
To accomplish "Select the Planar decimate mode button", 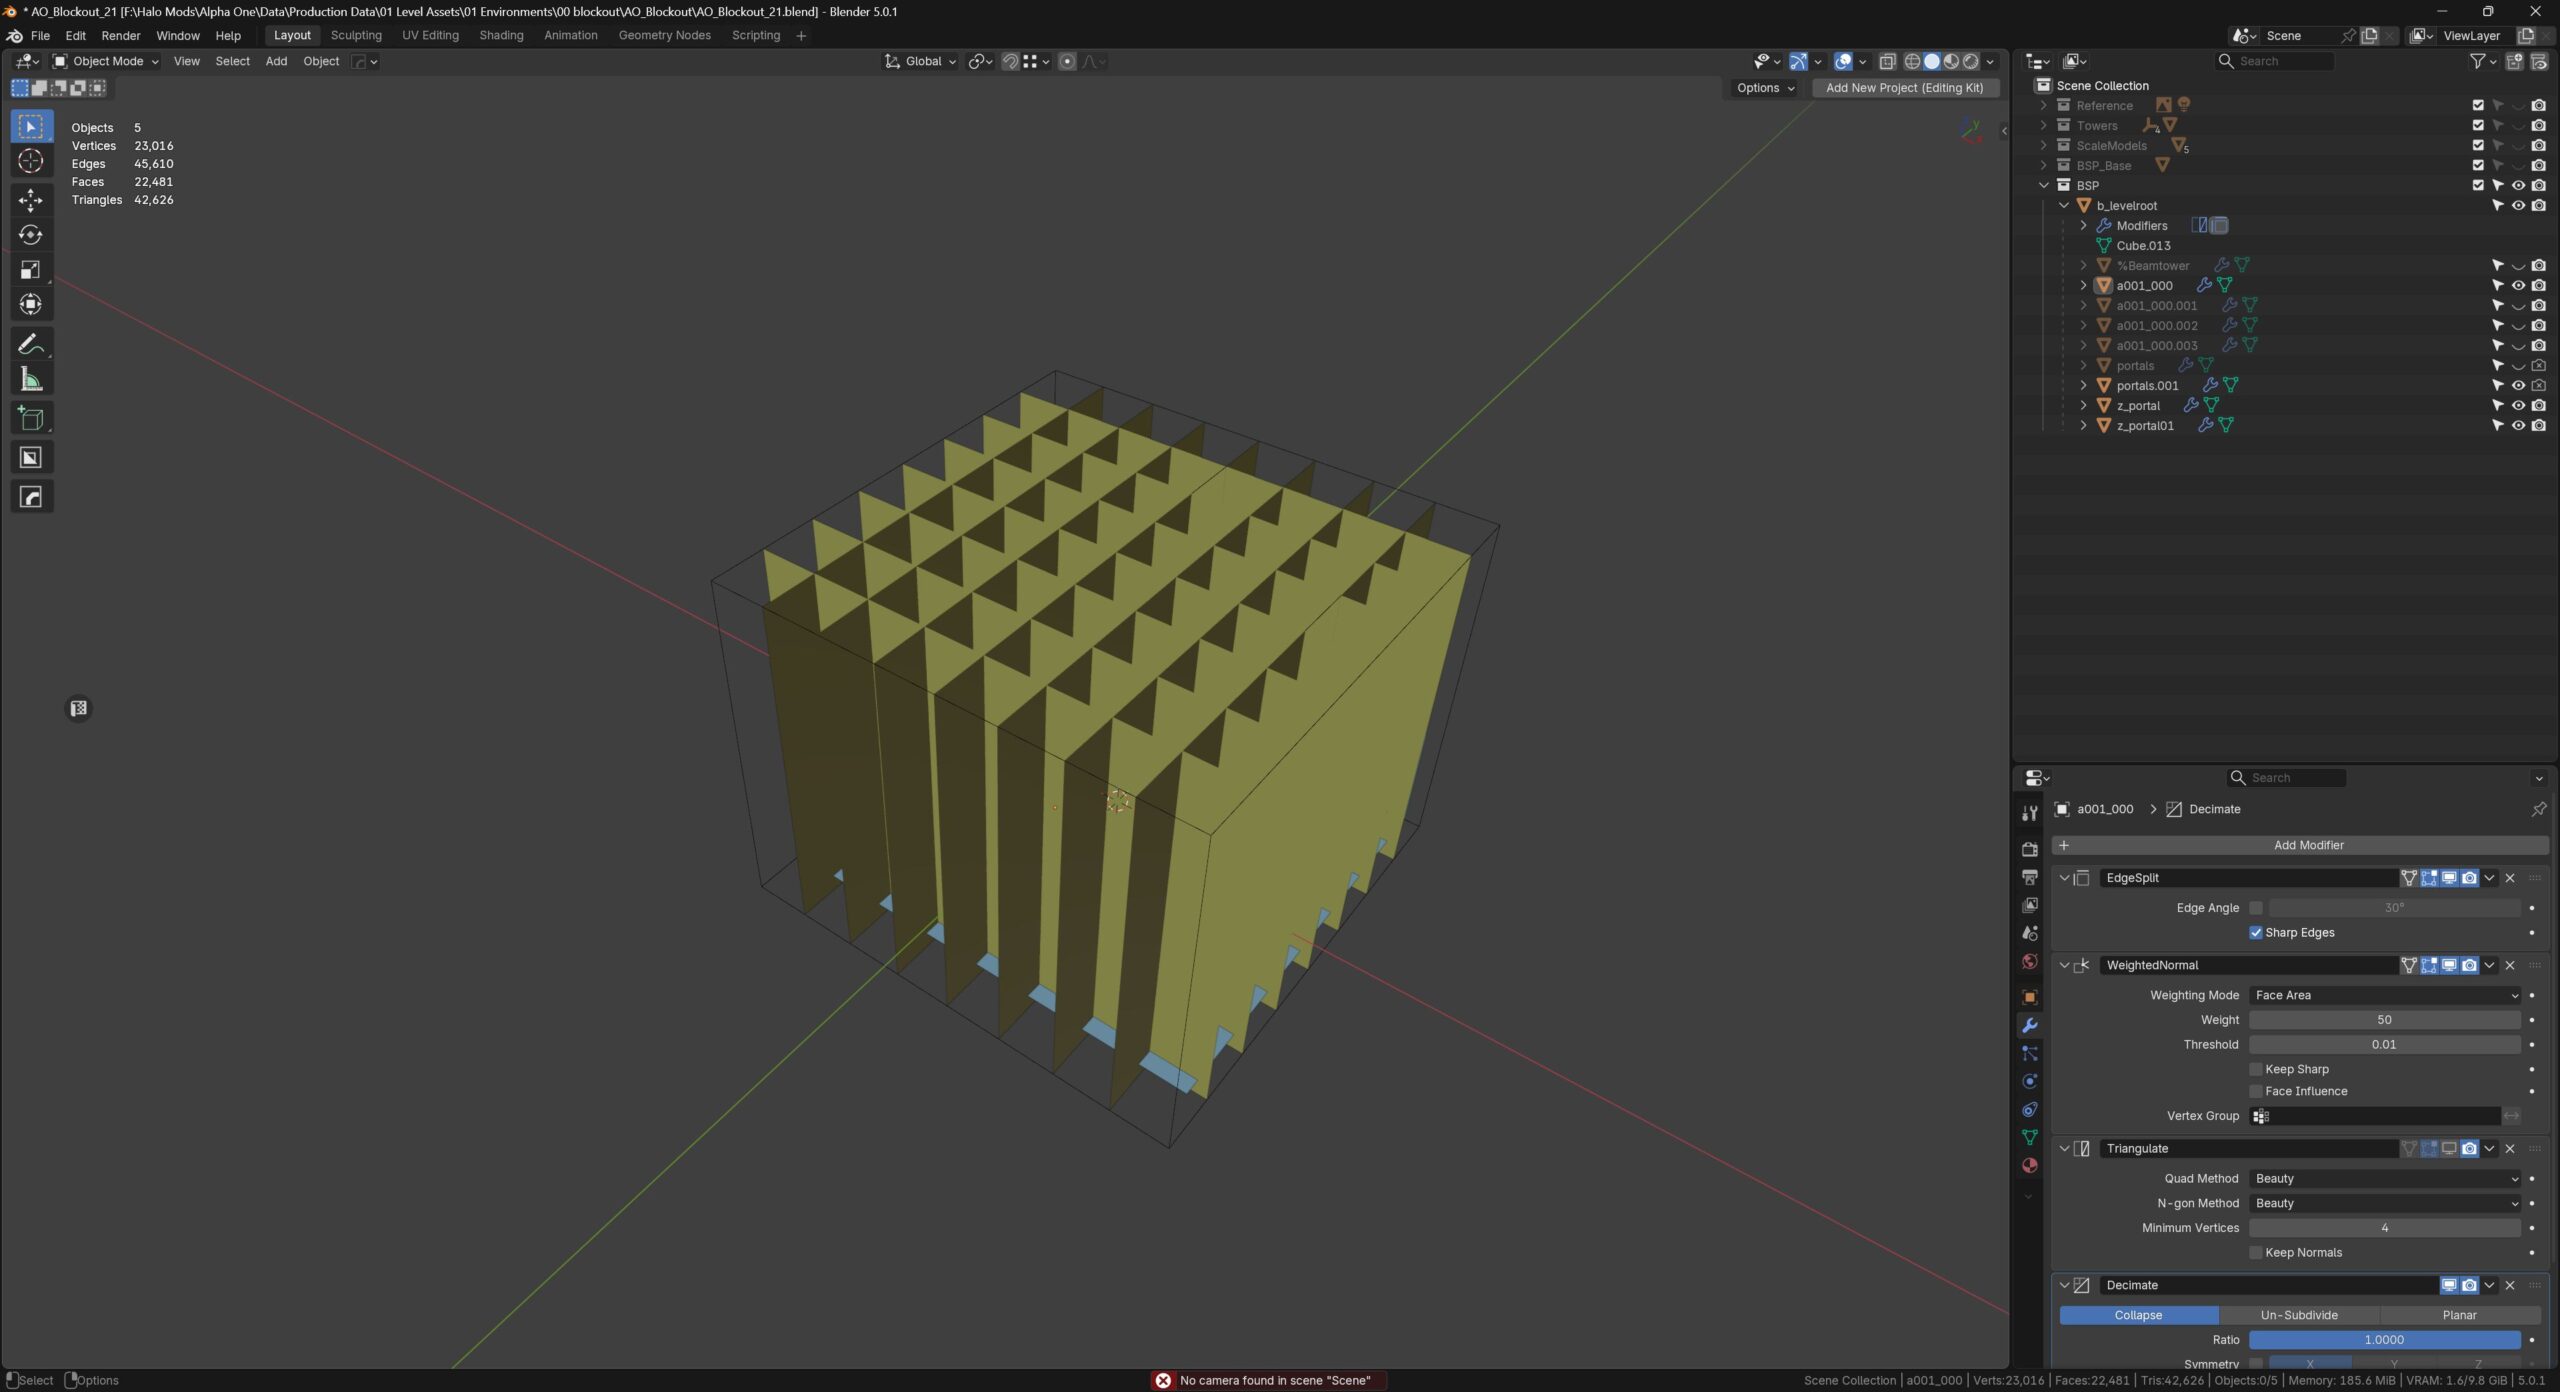I will pos(2459,1315).
